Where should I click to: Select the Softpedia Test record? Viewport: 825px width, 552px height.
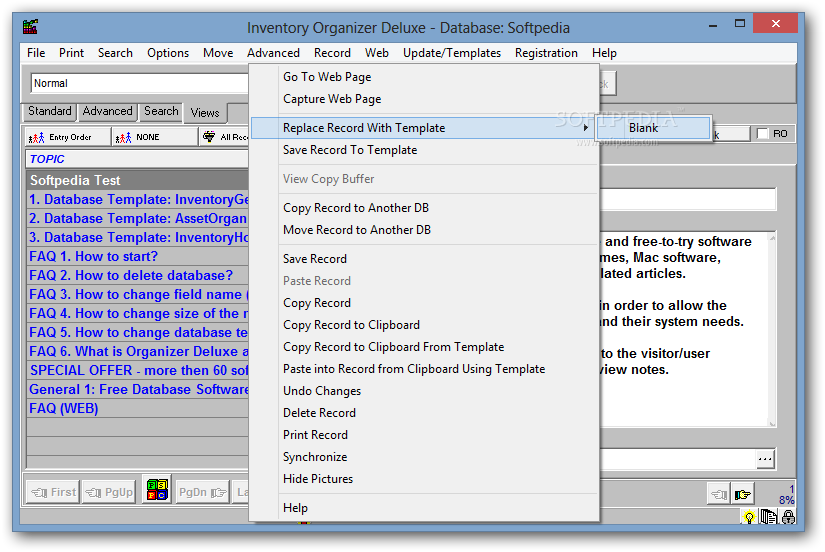(x=137, y=180)
